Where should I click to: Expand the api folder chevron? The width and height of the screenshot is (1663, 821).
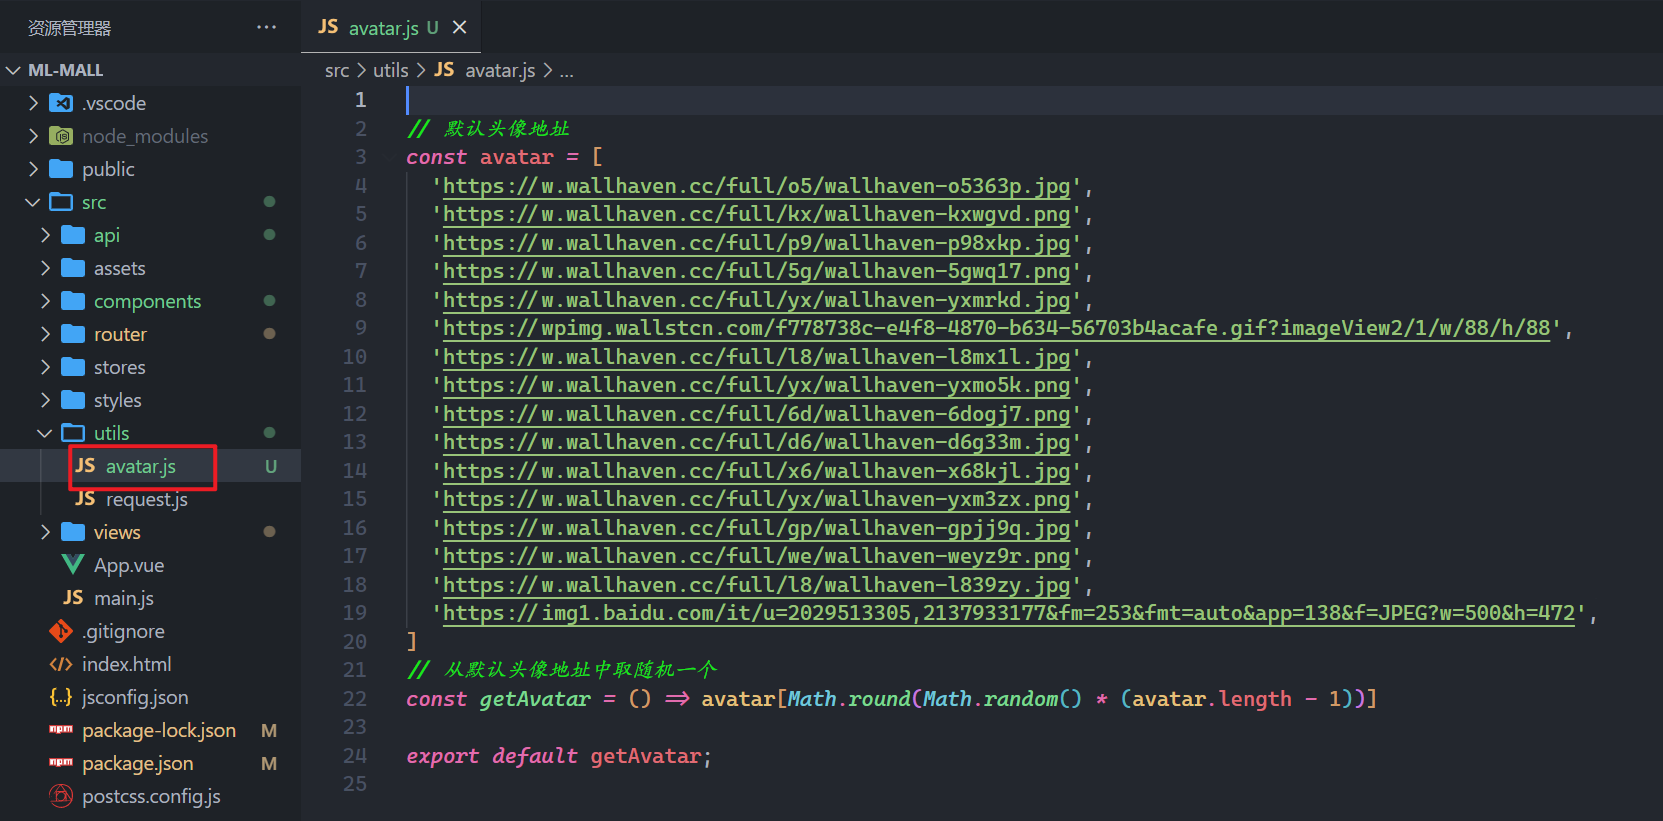pos(45,235)
